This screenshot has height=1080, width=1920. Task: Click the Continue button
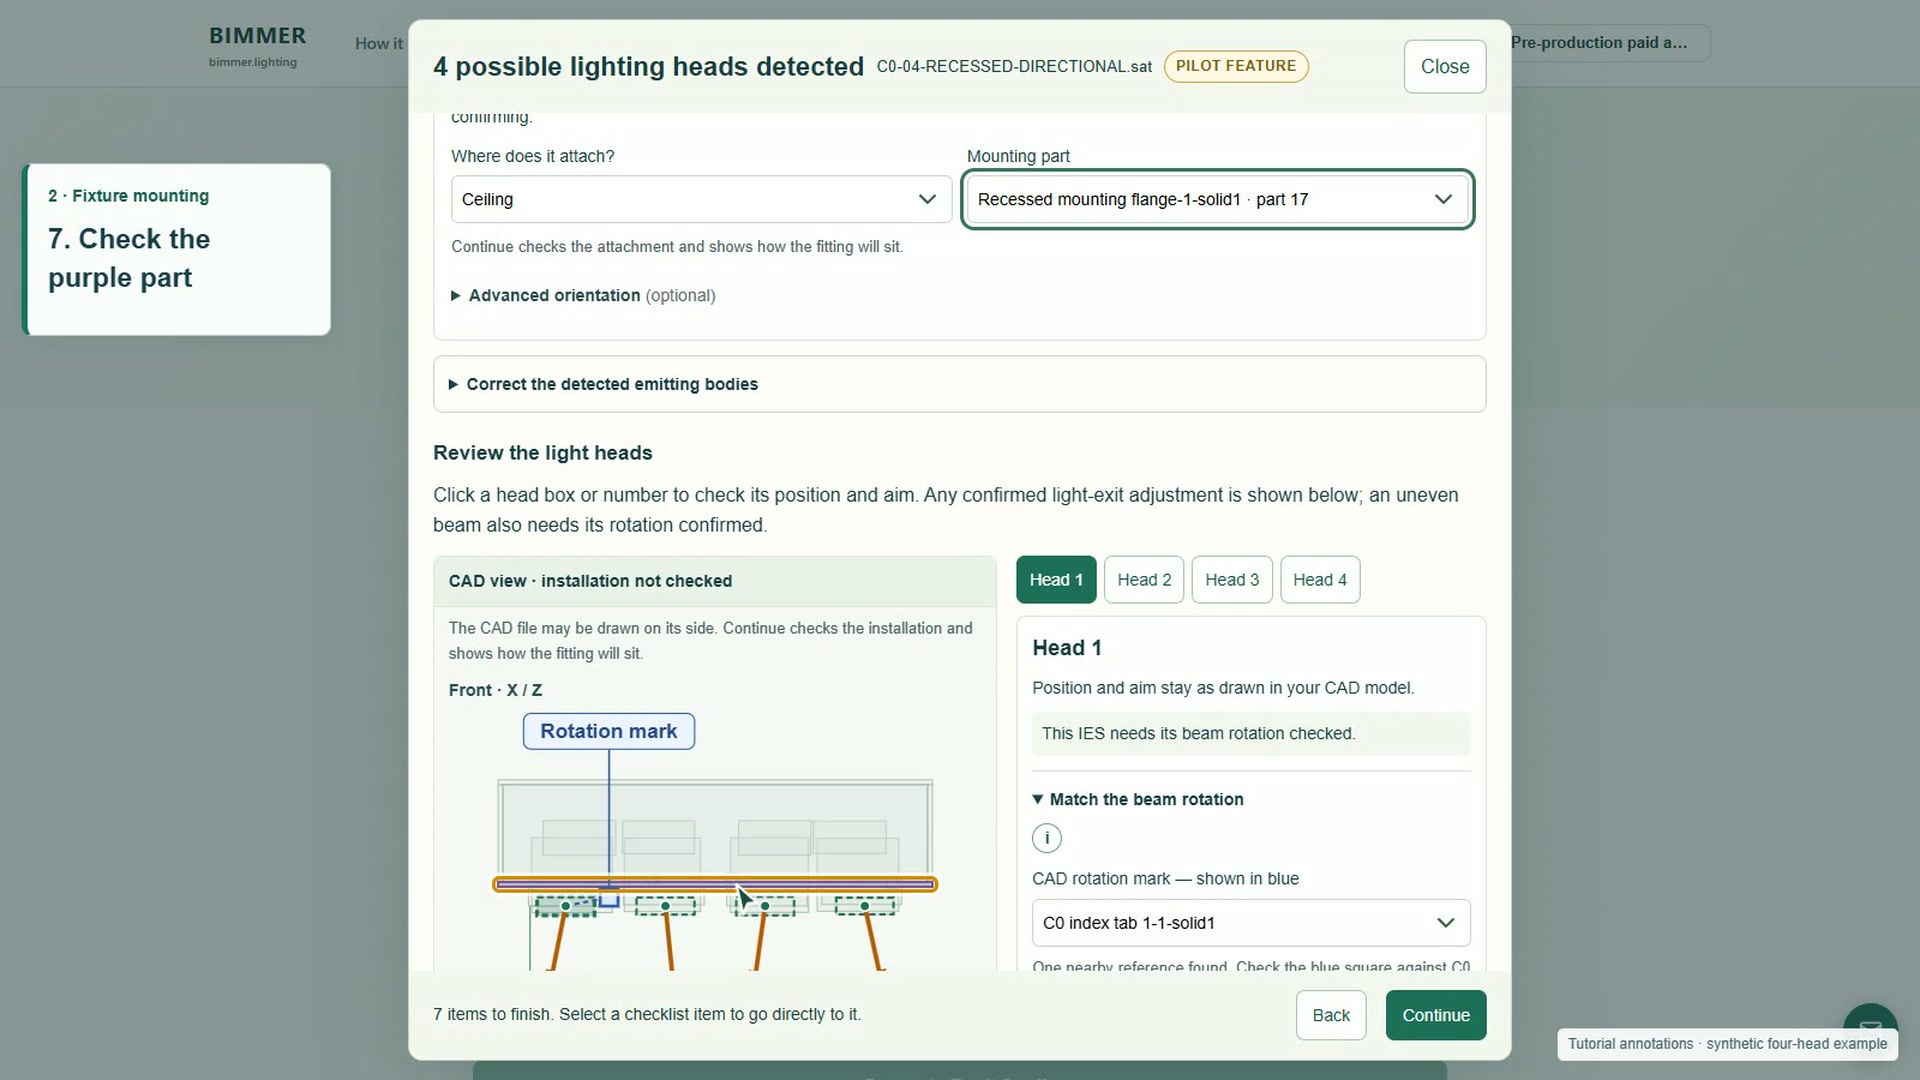click(x=1436, y=1015)
